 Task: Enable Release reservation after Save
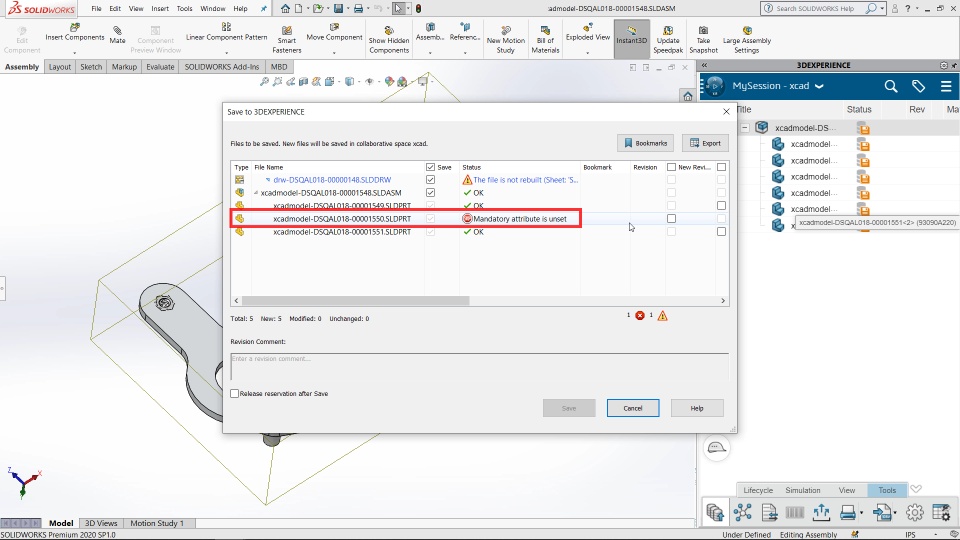pyautogui.click(x=234, y=394)
